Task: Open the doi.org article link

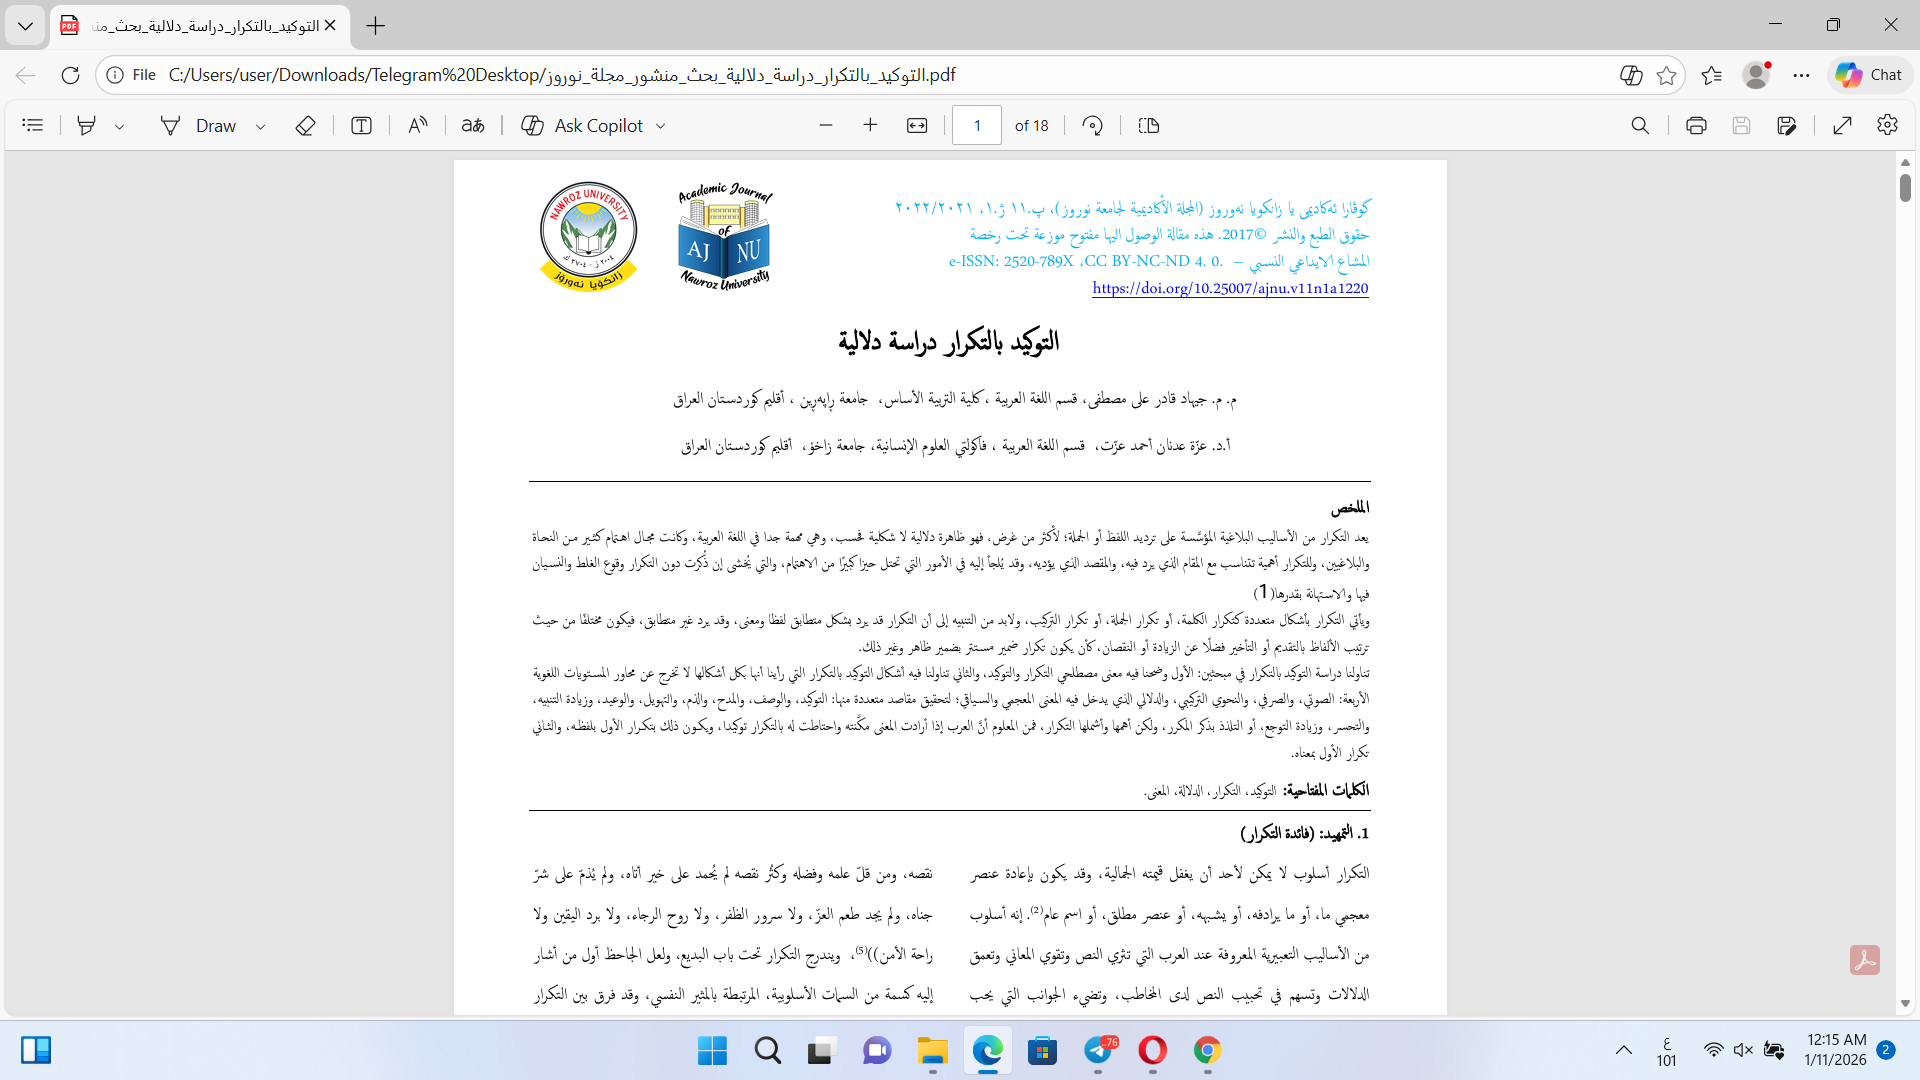Action: point(1230,288)
